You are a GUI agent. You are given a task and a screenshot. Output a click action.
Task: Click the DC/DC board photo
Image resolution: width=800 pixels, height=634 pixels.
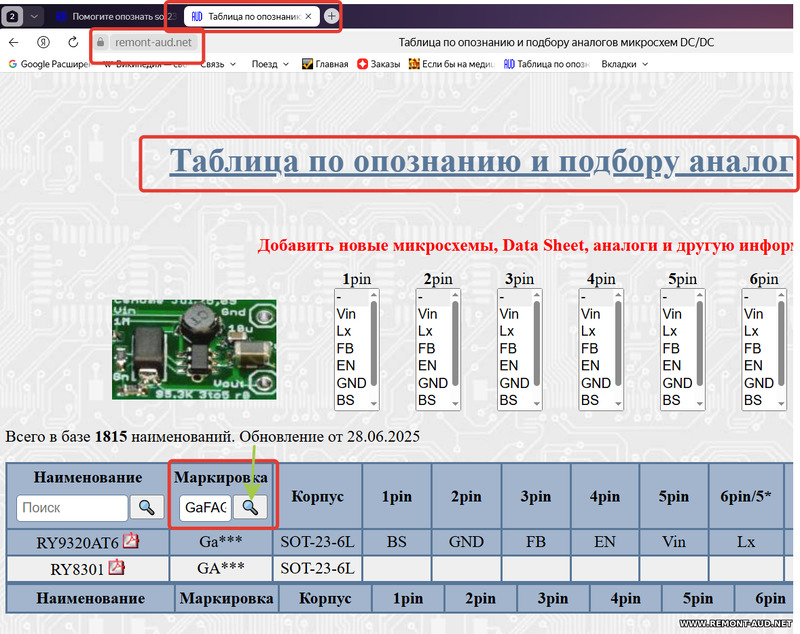(x=194, y=349)
